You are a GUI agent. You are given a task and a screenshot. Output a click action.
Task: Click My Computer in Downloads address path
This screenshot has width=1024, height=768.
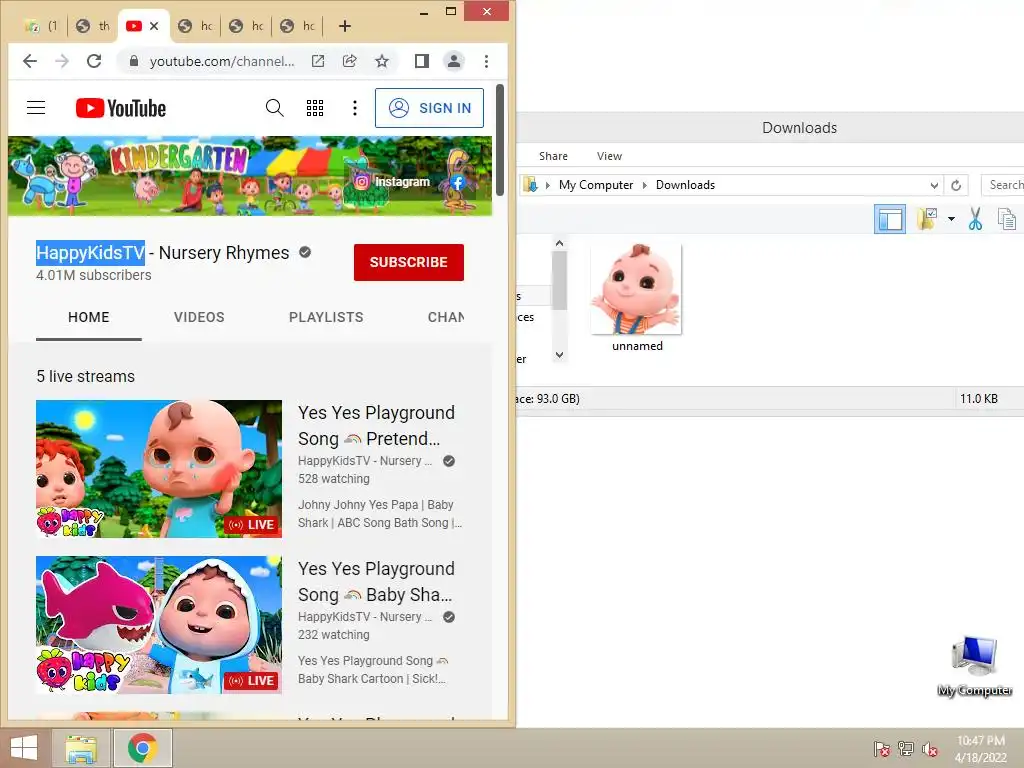coord(596,185)
